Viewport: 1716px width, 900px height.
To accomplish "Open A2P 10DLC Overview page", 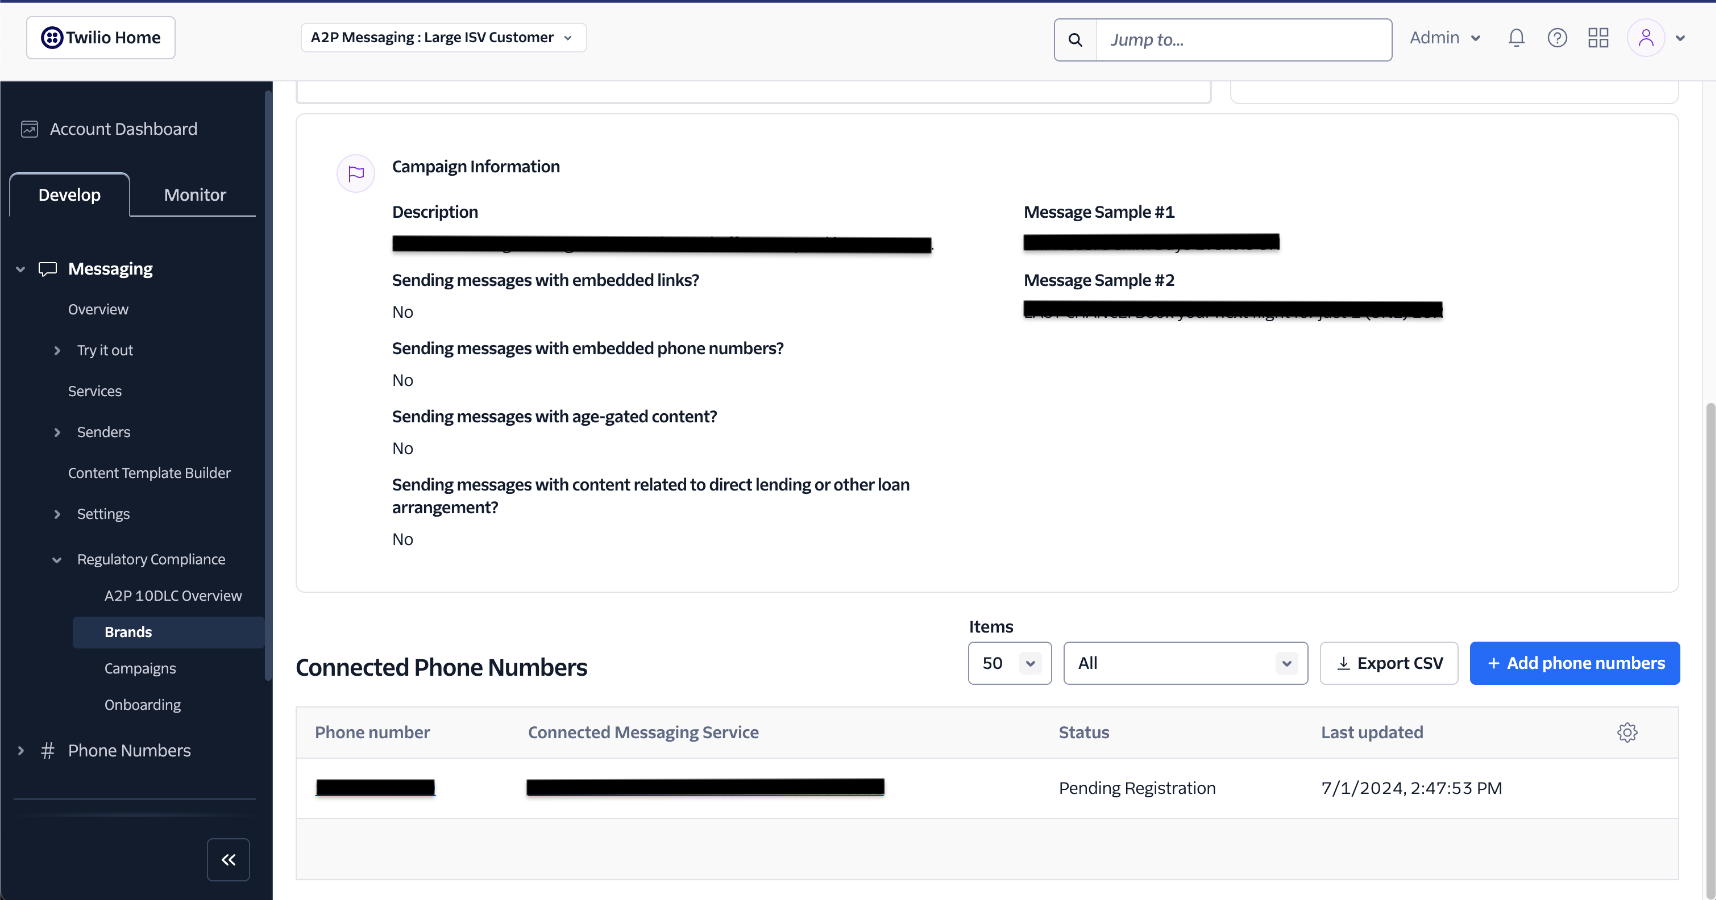I will pos(173,596).
